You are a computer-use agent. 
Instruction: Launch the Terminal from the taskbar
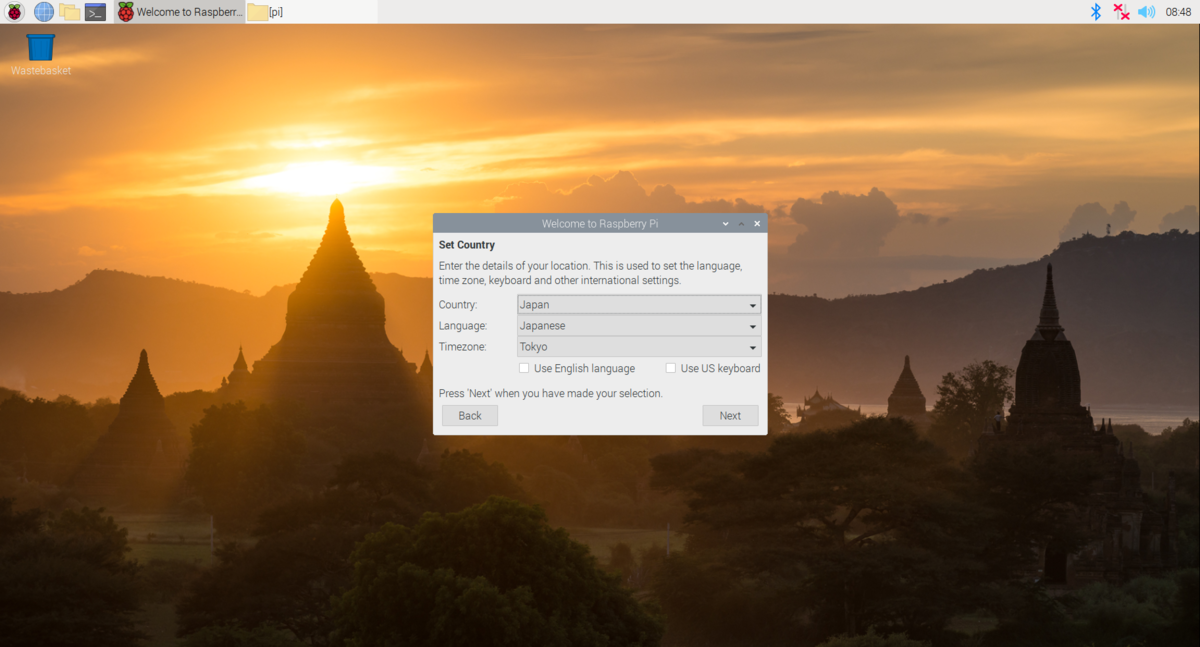pyautogui.click(x=95, y=12)
